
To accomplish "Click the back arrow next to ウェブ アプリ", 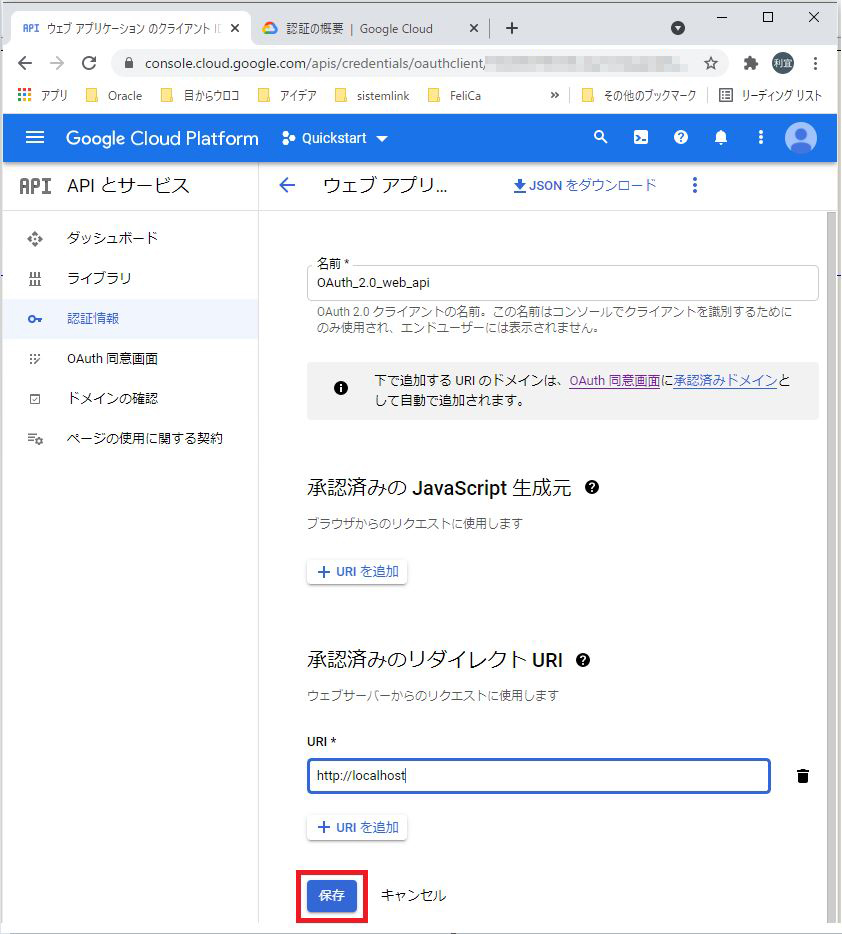I will (287, 185).
